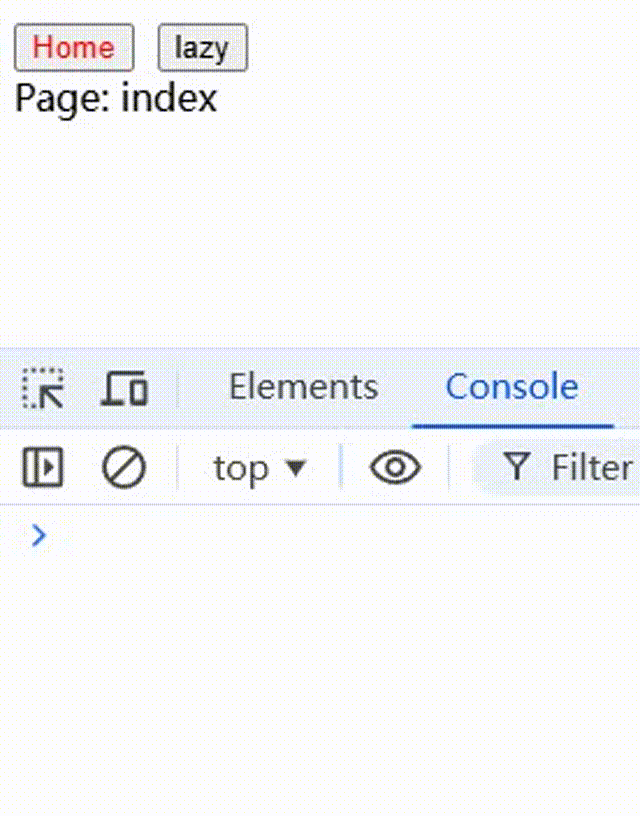Click the red Home button
Viewport: 640px width, 816px height.
click(x=73, y=48)
